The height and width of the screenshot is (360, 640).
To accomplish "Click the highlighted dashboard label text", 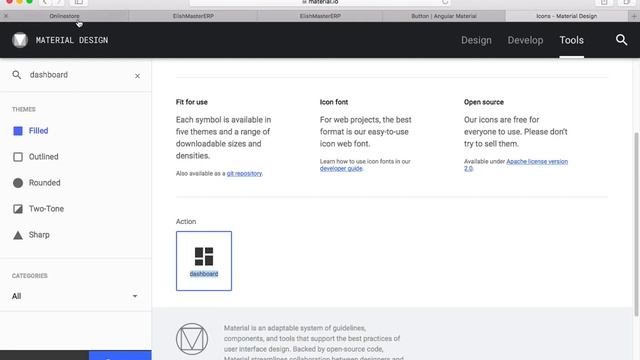I will (x=204, y=273).
